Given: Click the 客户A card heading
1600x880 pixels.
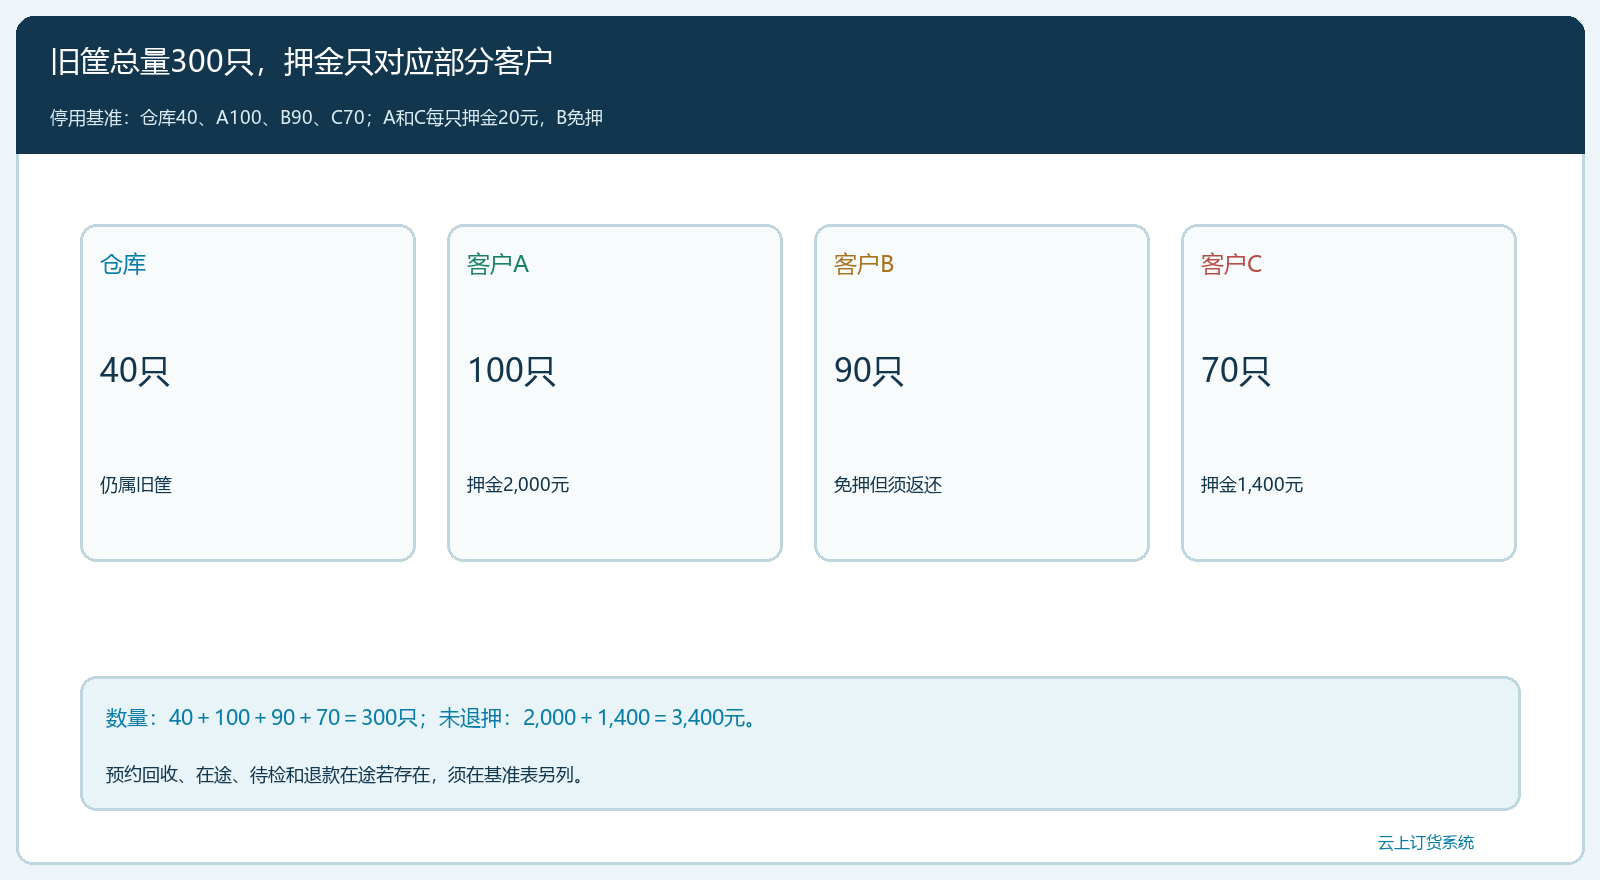Looking at the screenshot, I should coord(497,264).
